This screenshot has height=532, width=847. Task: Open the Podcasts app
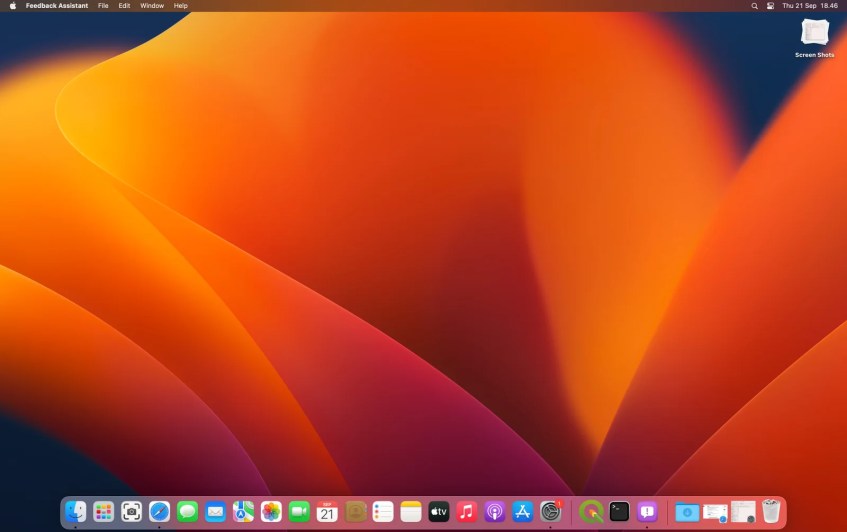(494, 511)
